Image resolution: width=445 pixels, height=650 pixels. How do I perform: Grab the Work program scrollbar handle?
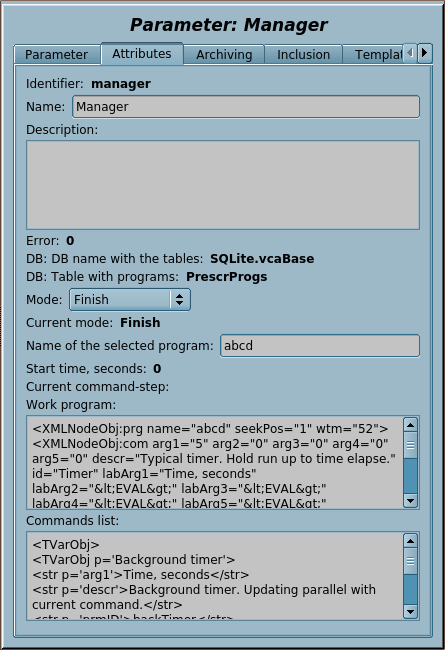tap(410, 446)
